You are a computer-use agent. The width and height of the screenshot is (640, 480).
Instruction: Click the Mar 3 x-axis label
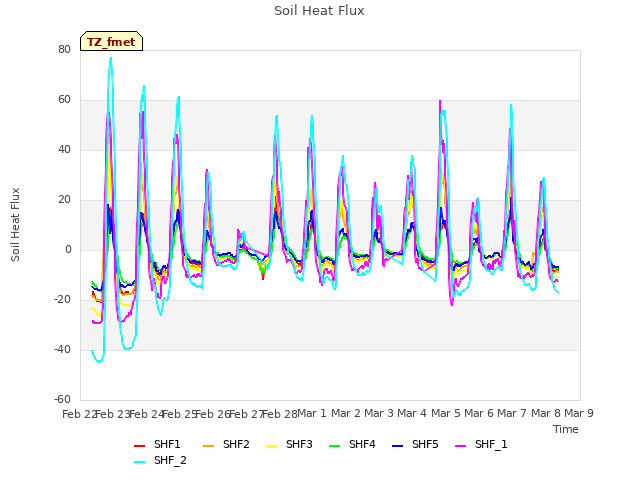tap(379, 413)
